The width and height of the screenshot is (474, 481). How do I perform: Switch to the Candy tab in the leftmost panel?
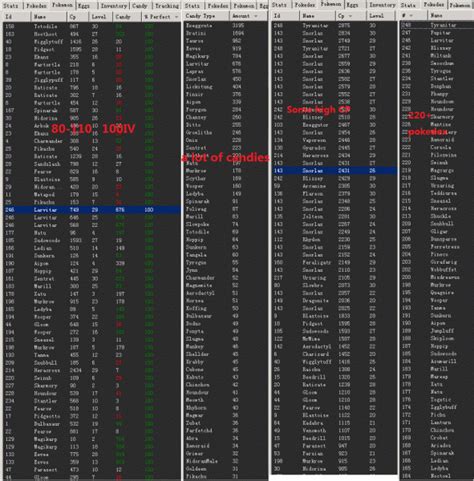(x=140, y=6)
